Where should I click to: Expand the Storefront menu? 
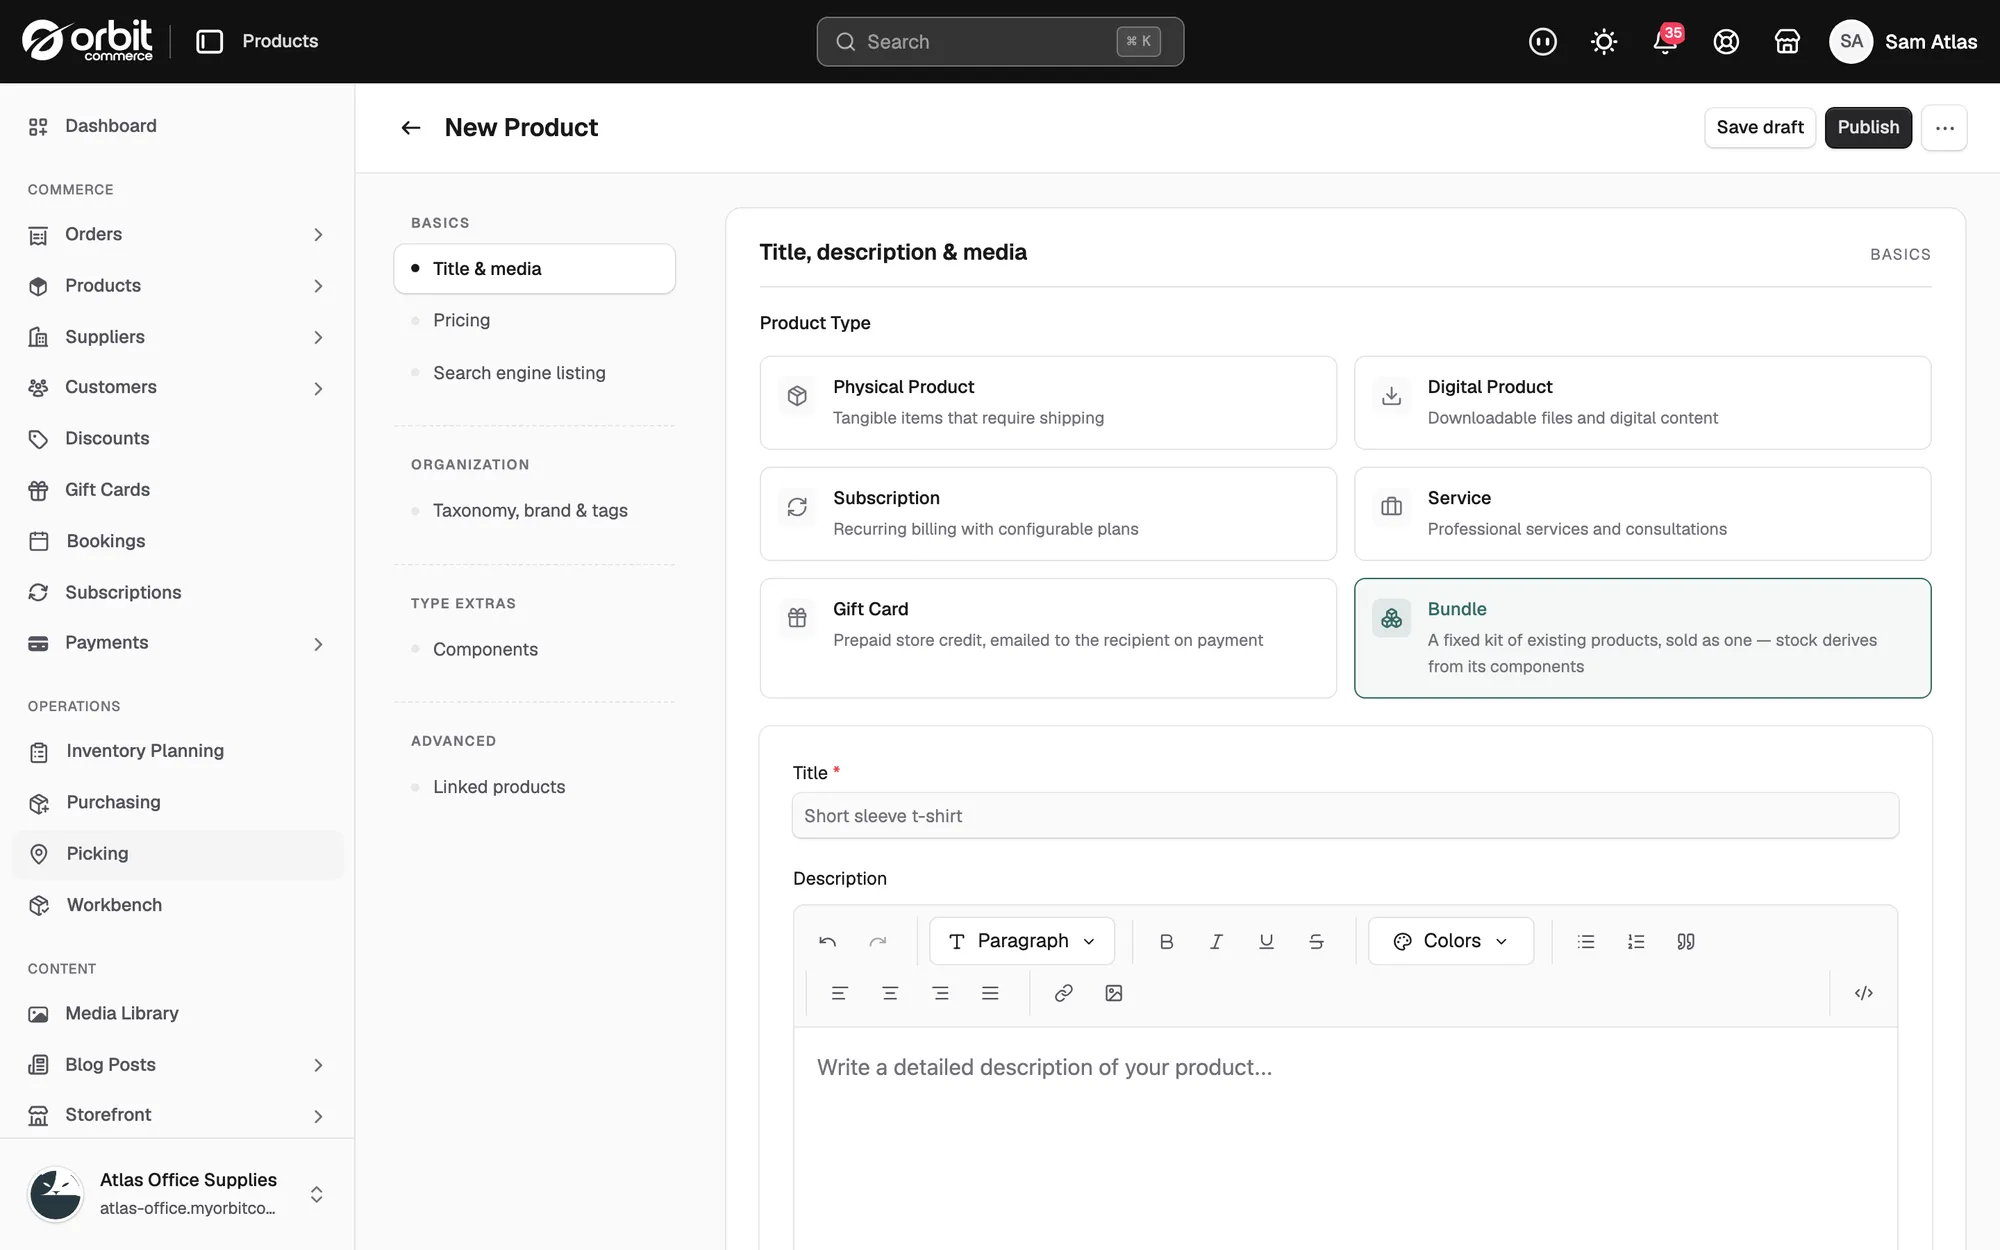(x=318, y=1116)
